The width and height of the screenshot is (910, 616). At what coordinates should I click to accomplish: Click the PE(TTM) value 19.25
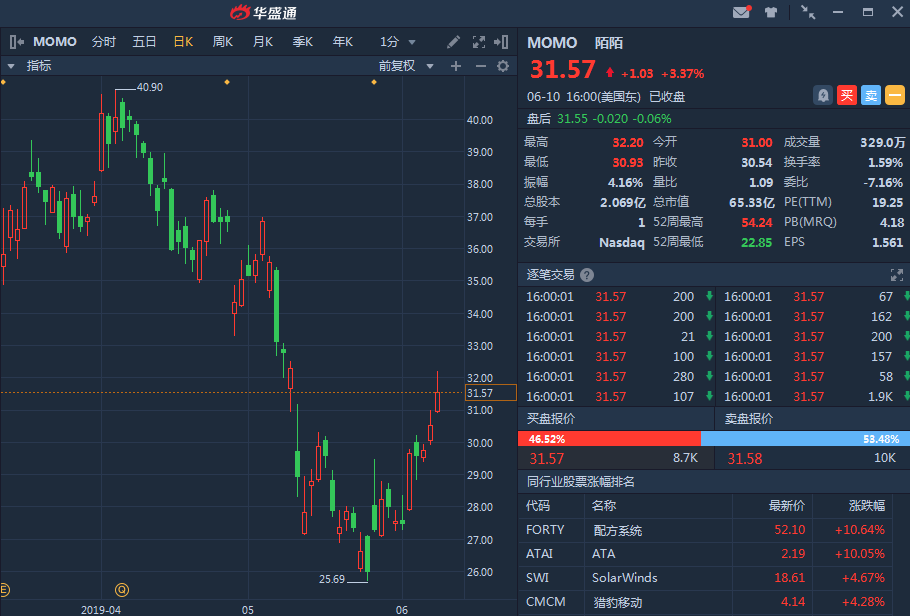[x=887, y=203]
